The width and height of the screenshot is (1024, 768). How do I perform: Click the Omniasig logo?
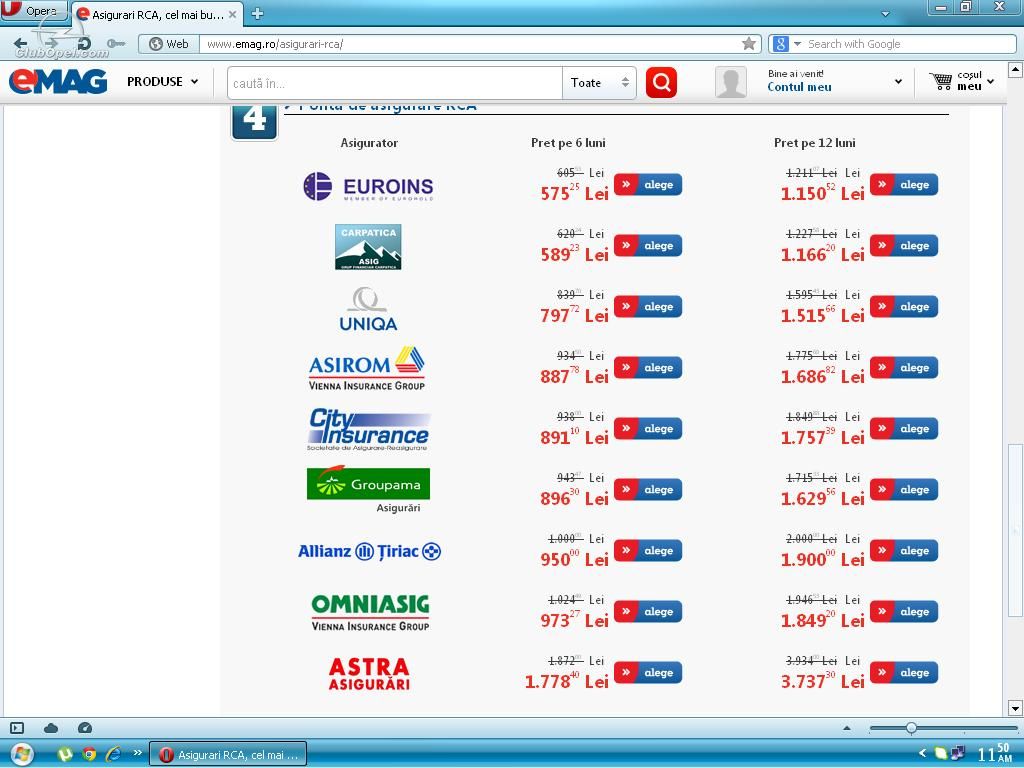coord(370,613)
